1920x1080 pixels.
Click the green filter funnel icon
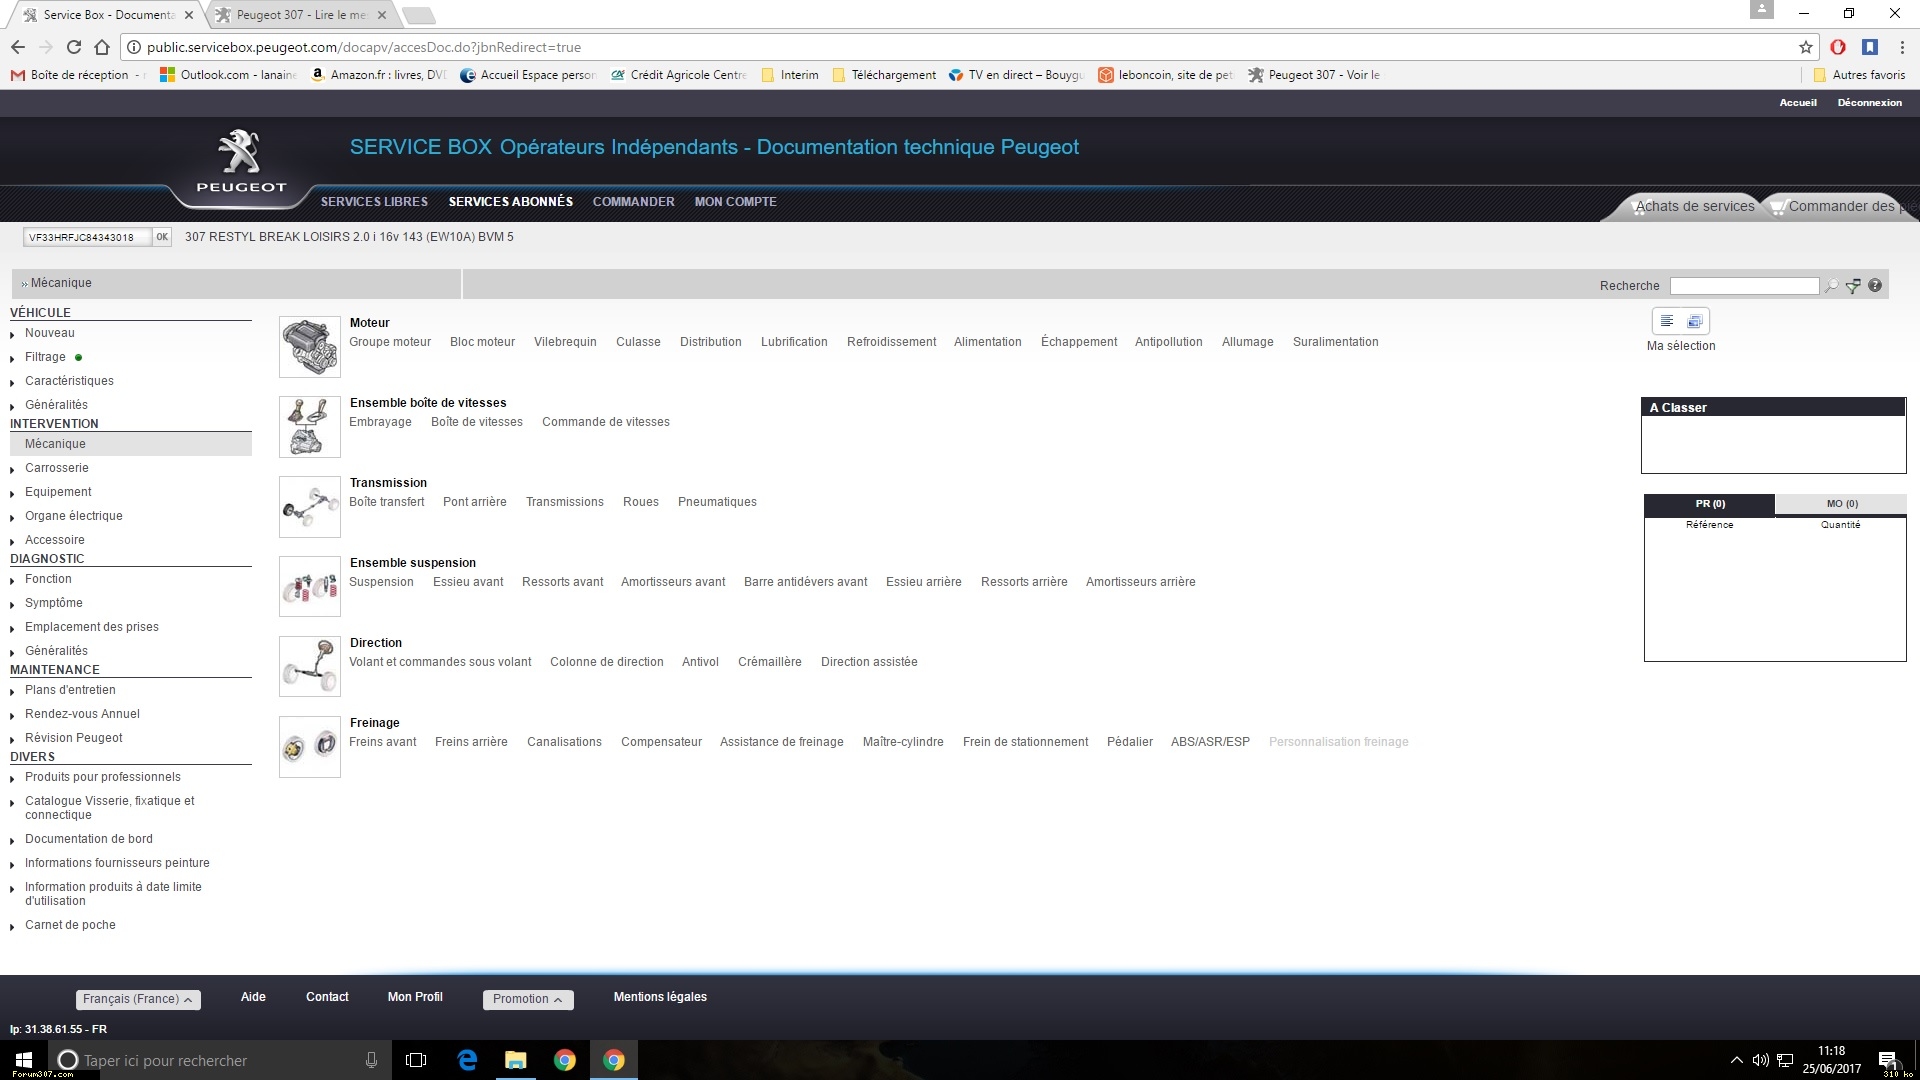(1853, 286)
